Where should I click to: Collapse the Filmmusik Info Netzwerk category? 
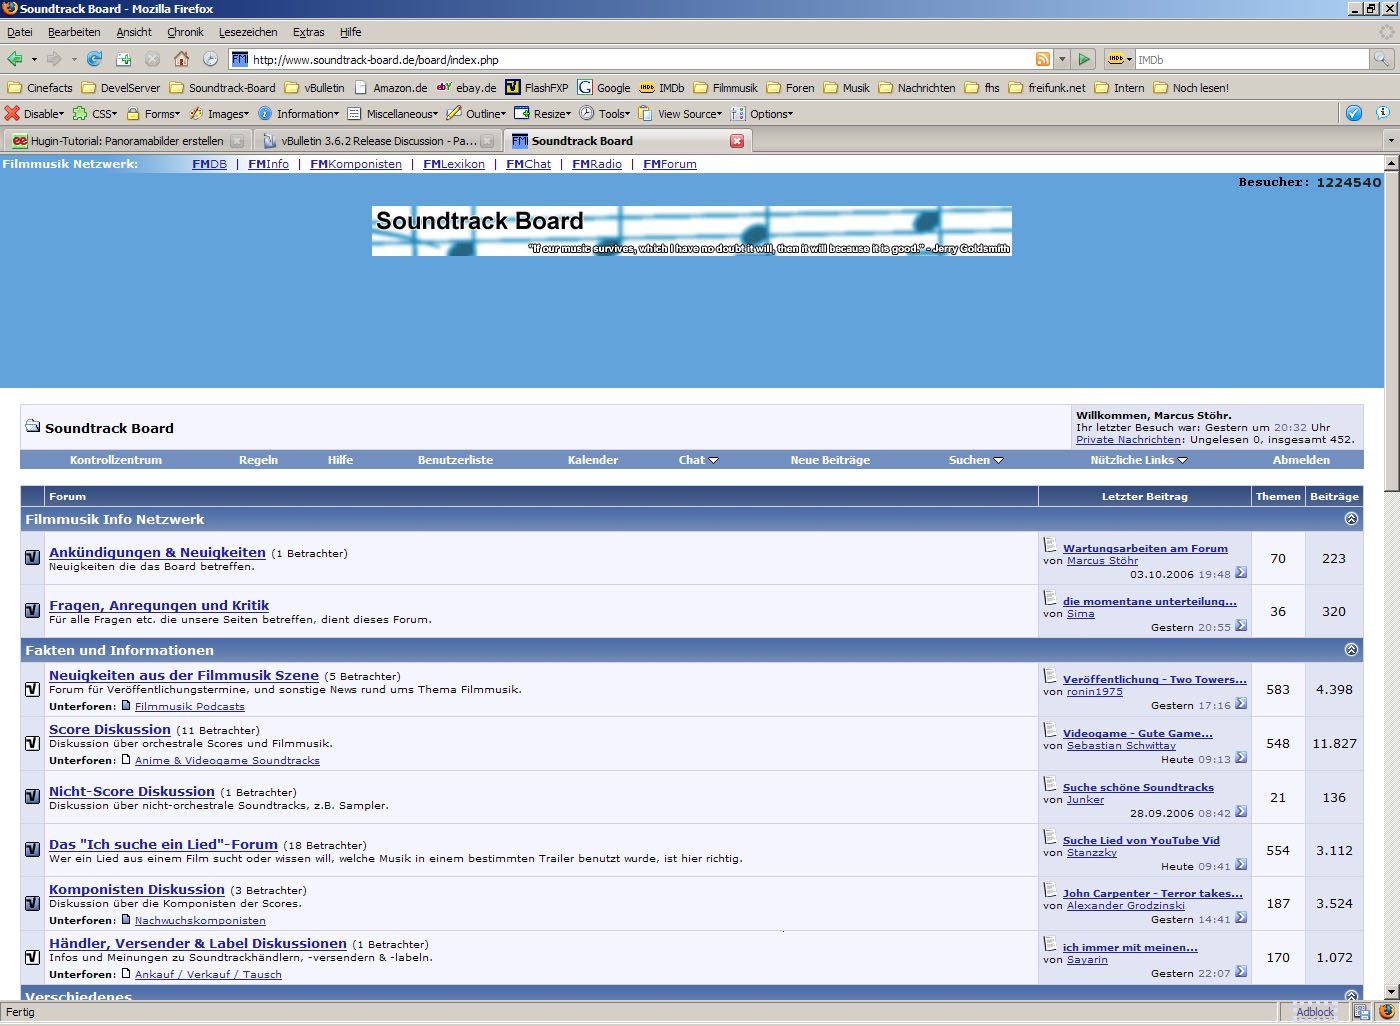(x=1351, y=519)
